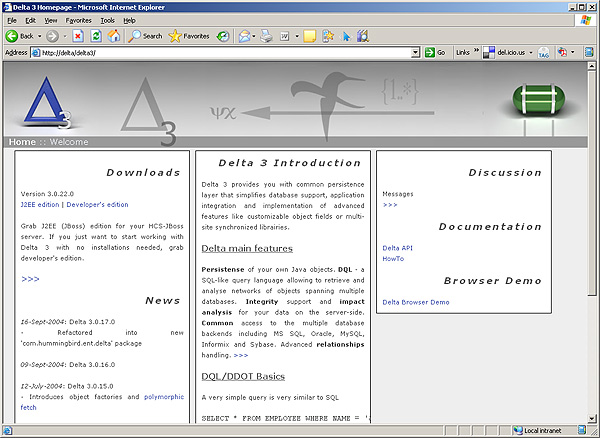This screenshot has height=438, width=600.
Task: Click the green database cylinder graphic
Action: (x=539, y=99)
